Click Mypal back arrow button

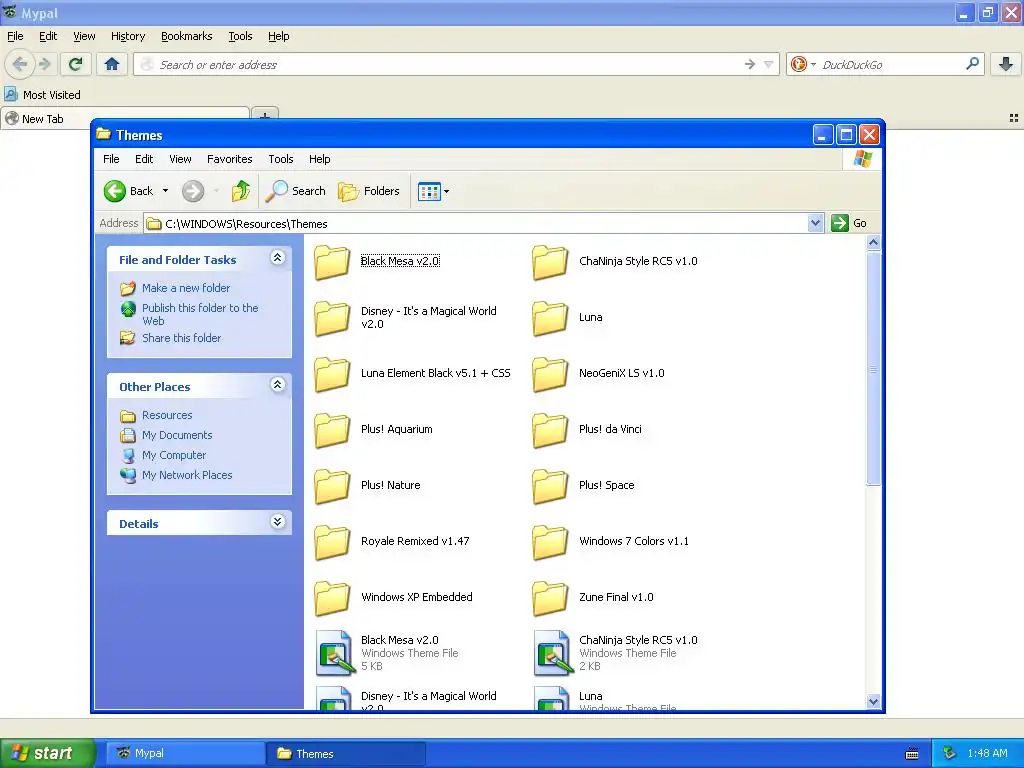[19, 64]
